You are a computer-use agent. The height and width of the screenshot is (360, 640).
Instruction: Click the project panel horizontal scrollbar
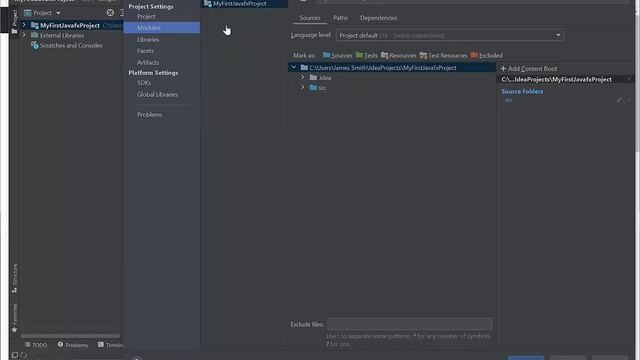(x=70, y=336)
